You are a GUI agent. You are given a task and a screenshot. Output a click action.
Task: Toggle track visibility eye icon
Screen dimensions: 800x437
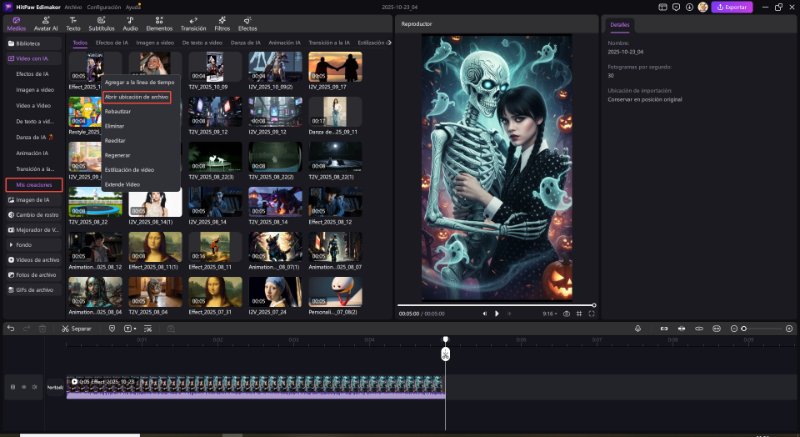[x=23, y=386]
